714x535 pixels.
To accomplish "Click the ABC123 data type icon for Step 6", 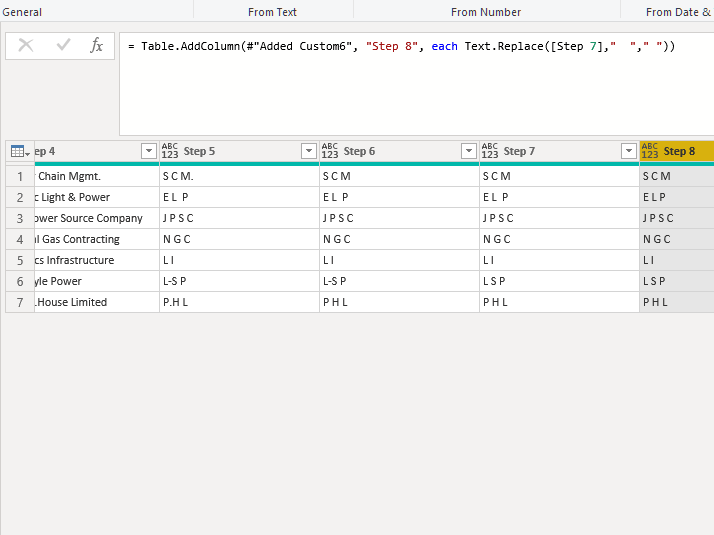I will tap(329, 151).
